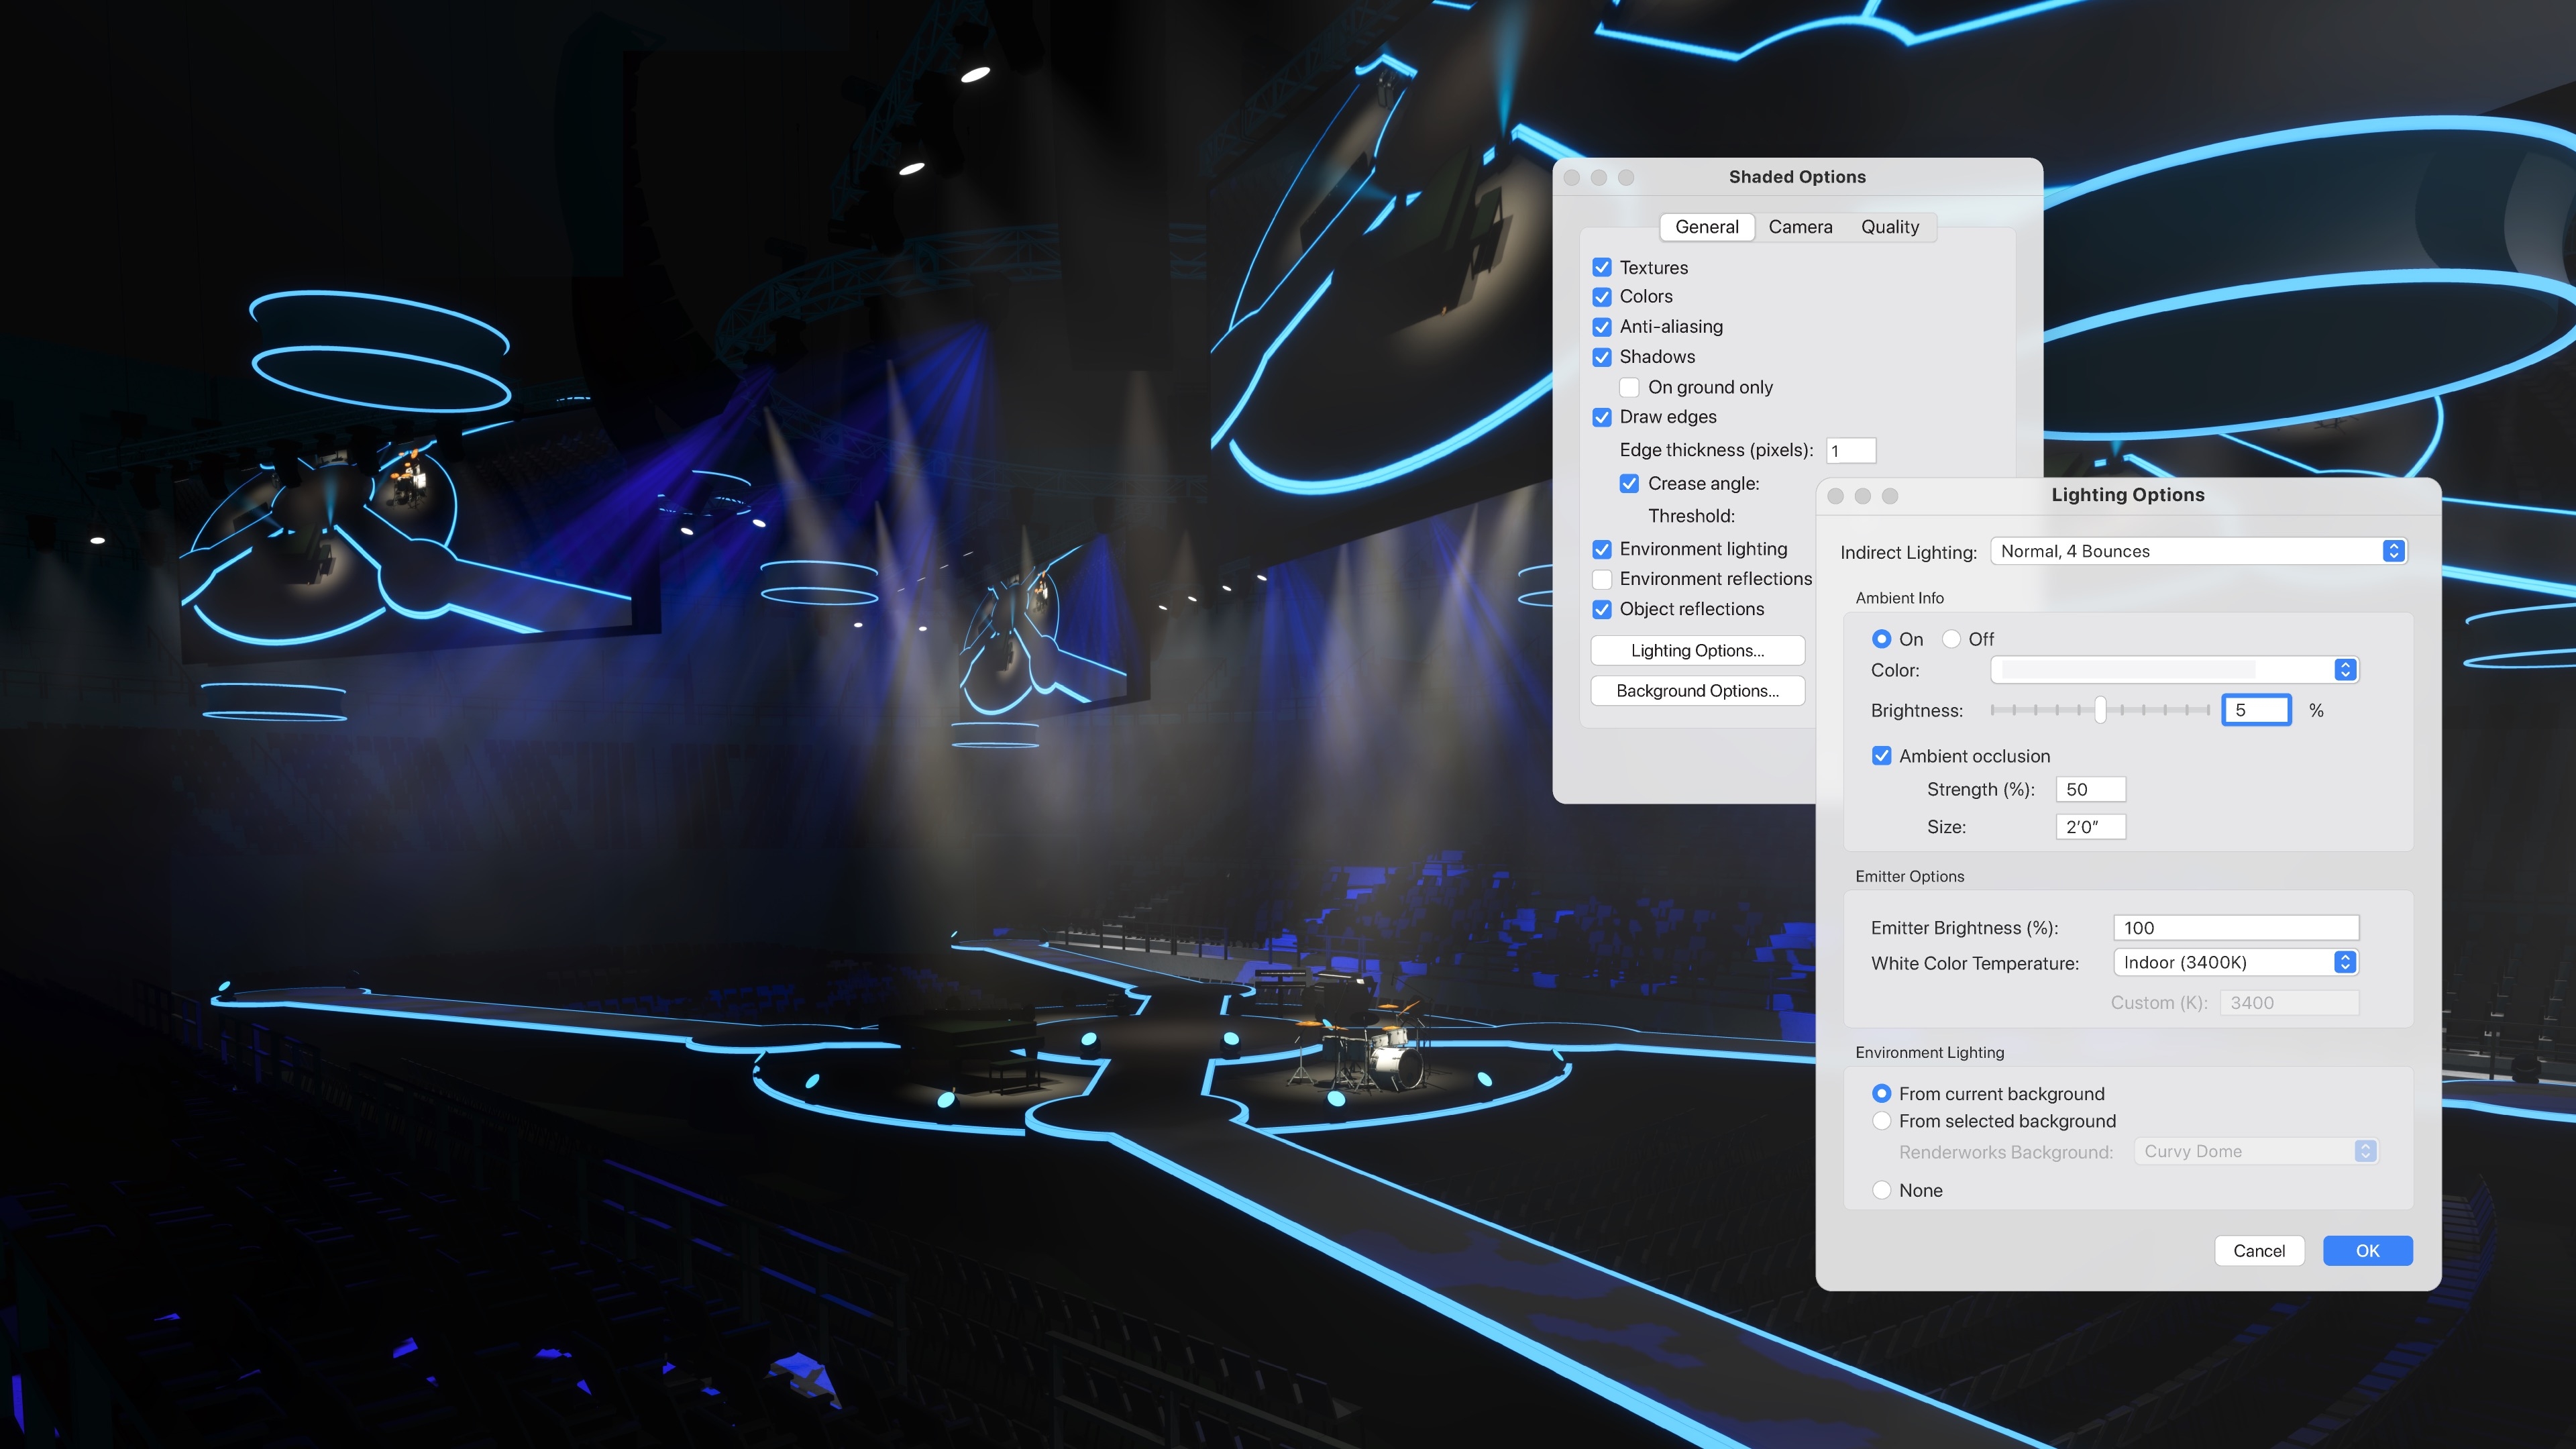Screen dimensions: 2576x1449
Task: Confirm Lighting Options with OK
Action: click(2367, 1250)
